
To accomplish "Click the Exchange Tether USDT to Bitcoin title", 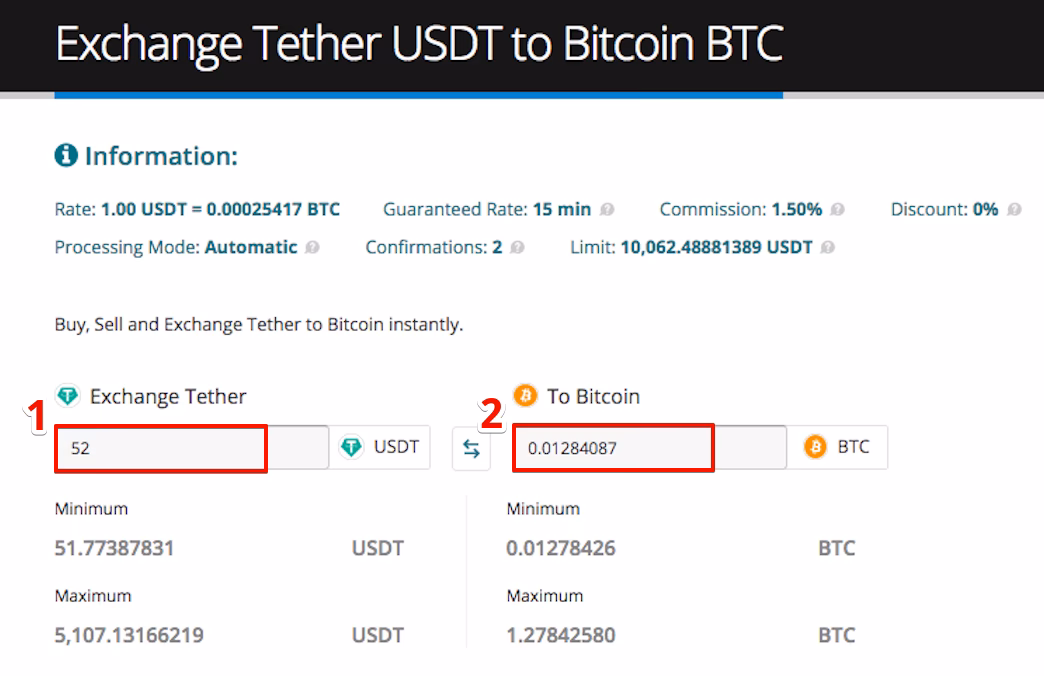I will click(x=419, y=45).
